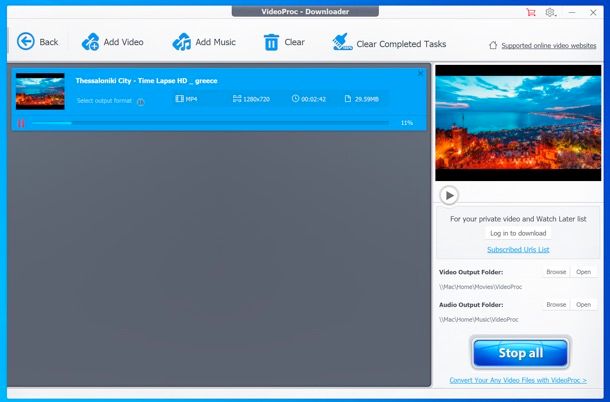Click the Clear trash can icon
The height and width of the screenshot is (402, 610).
(271, 42)
